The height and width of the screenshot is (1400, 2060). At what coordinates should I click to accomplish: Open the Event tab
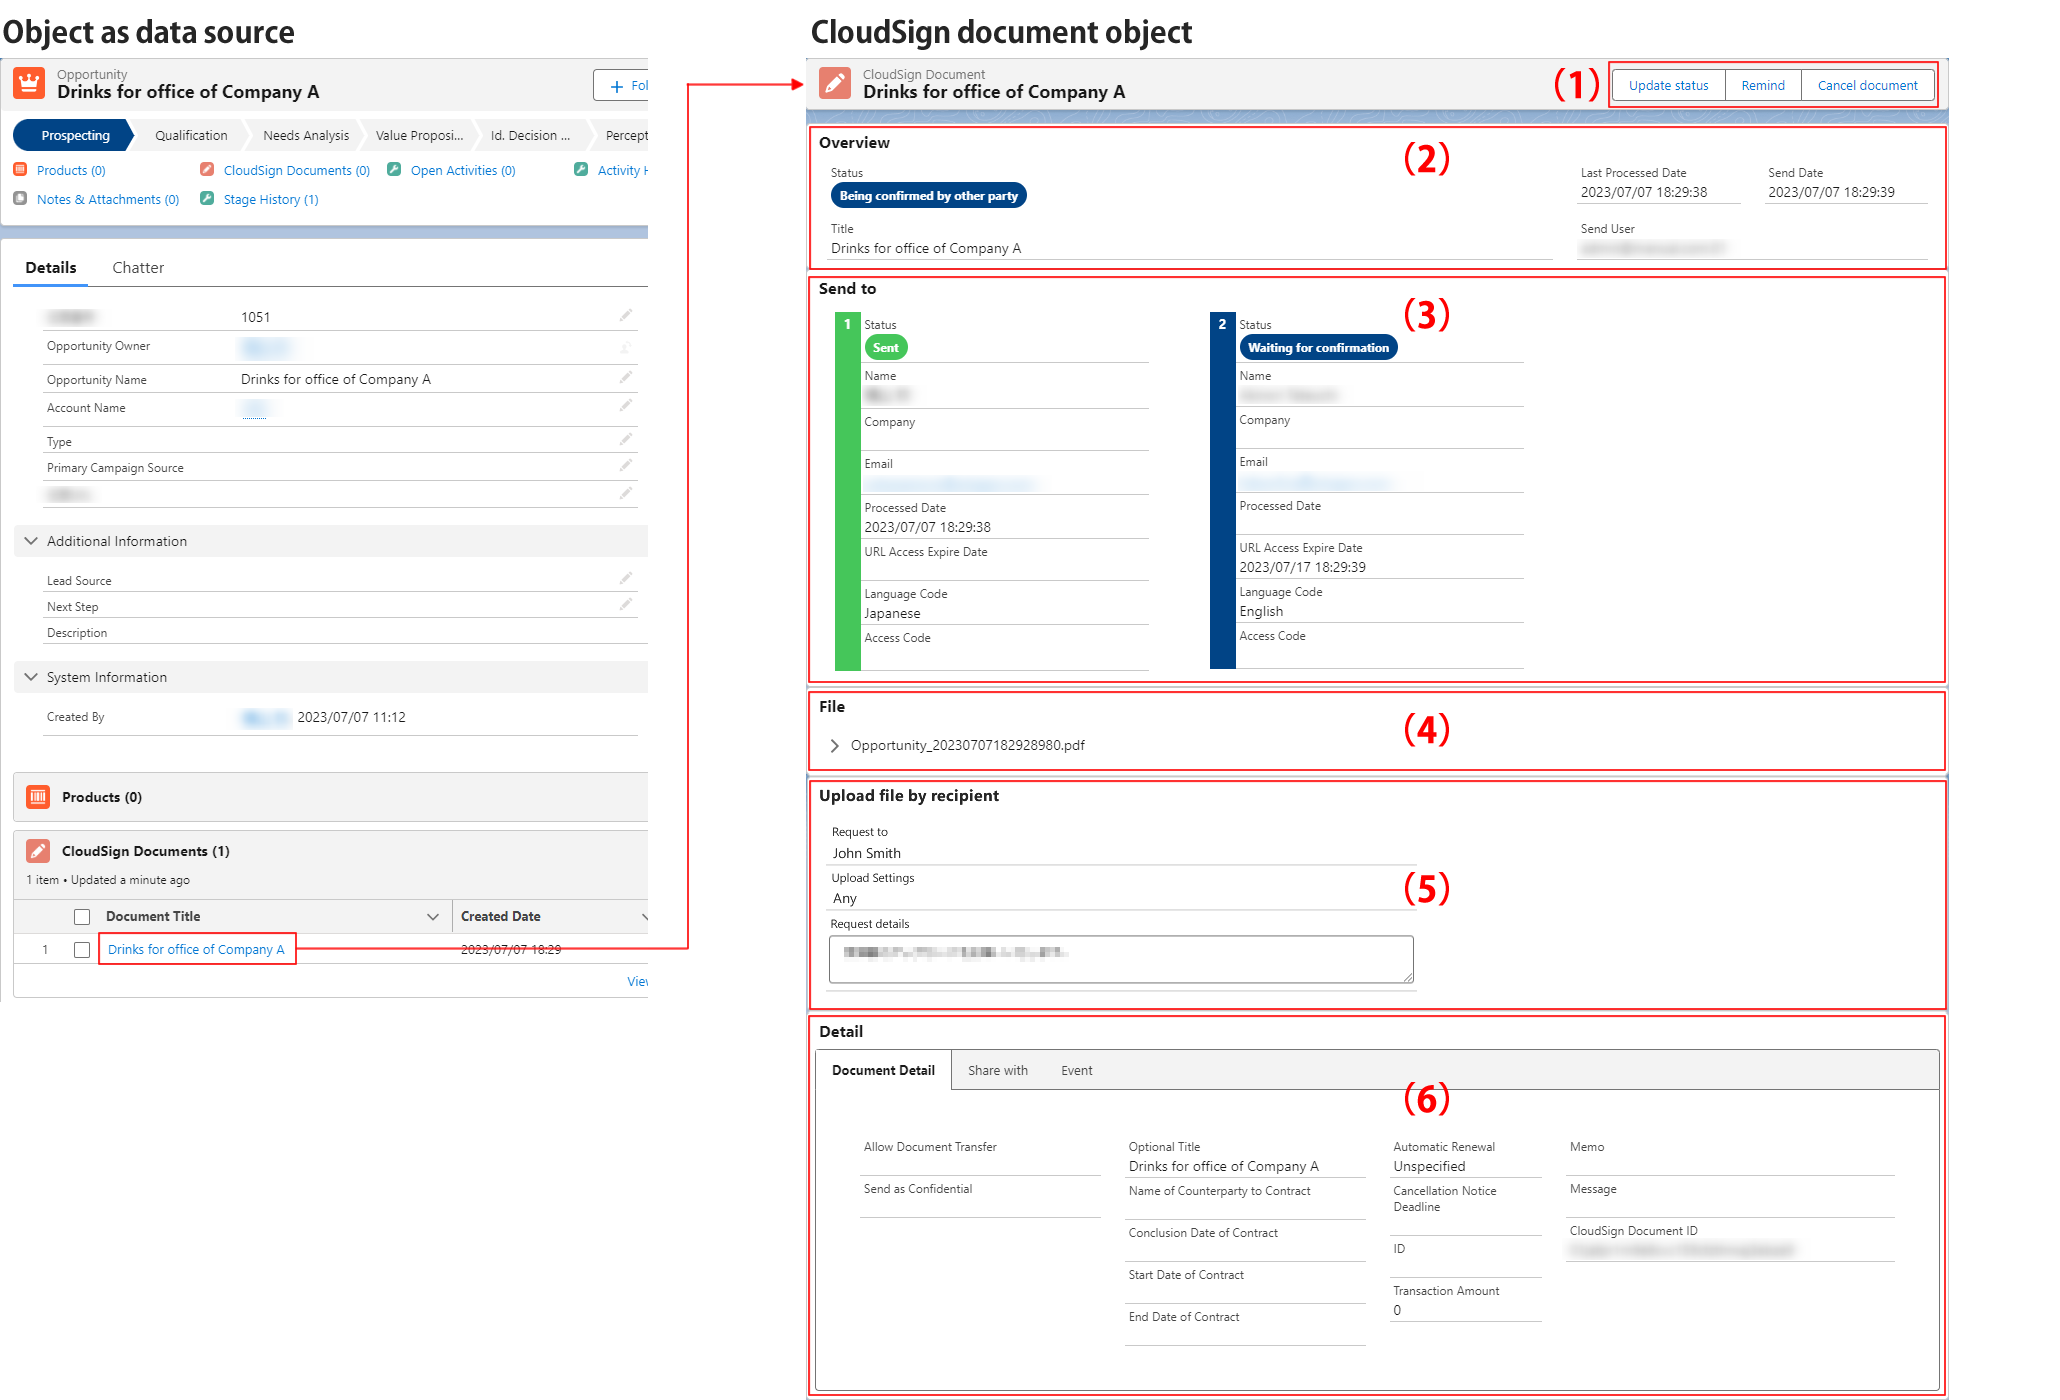click(1077, 1070)
